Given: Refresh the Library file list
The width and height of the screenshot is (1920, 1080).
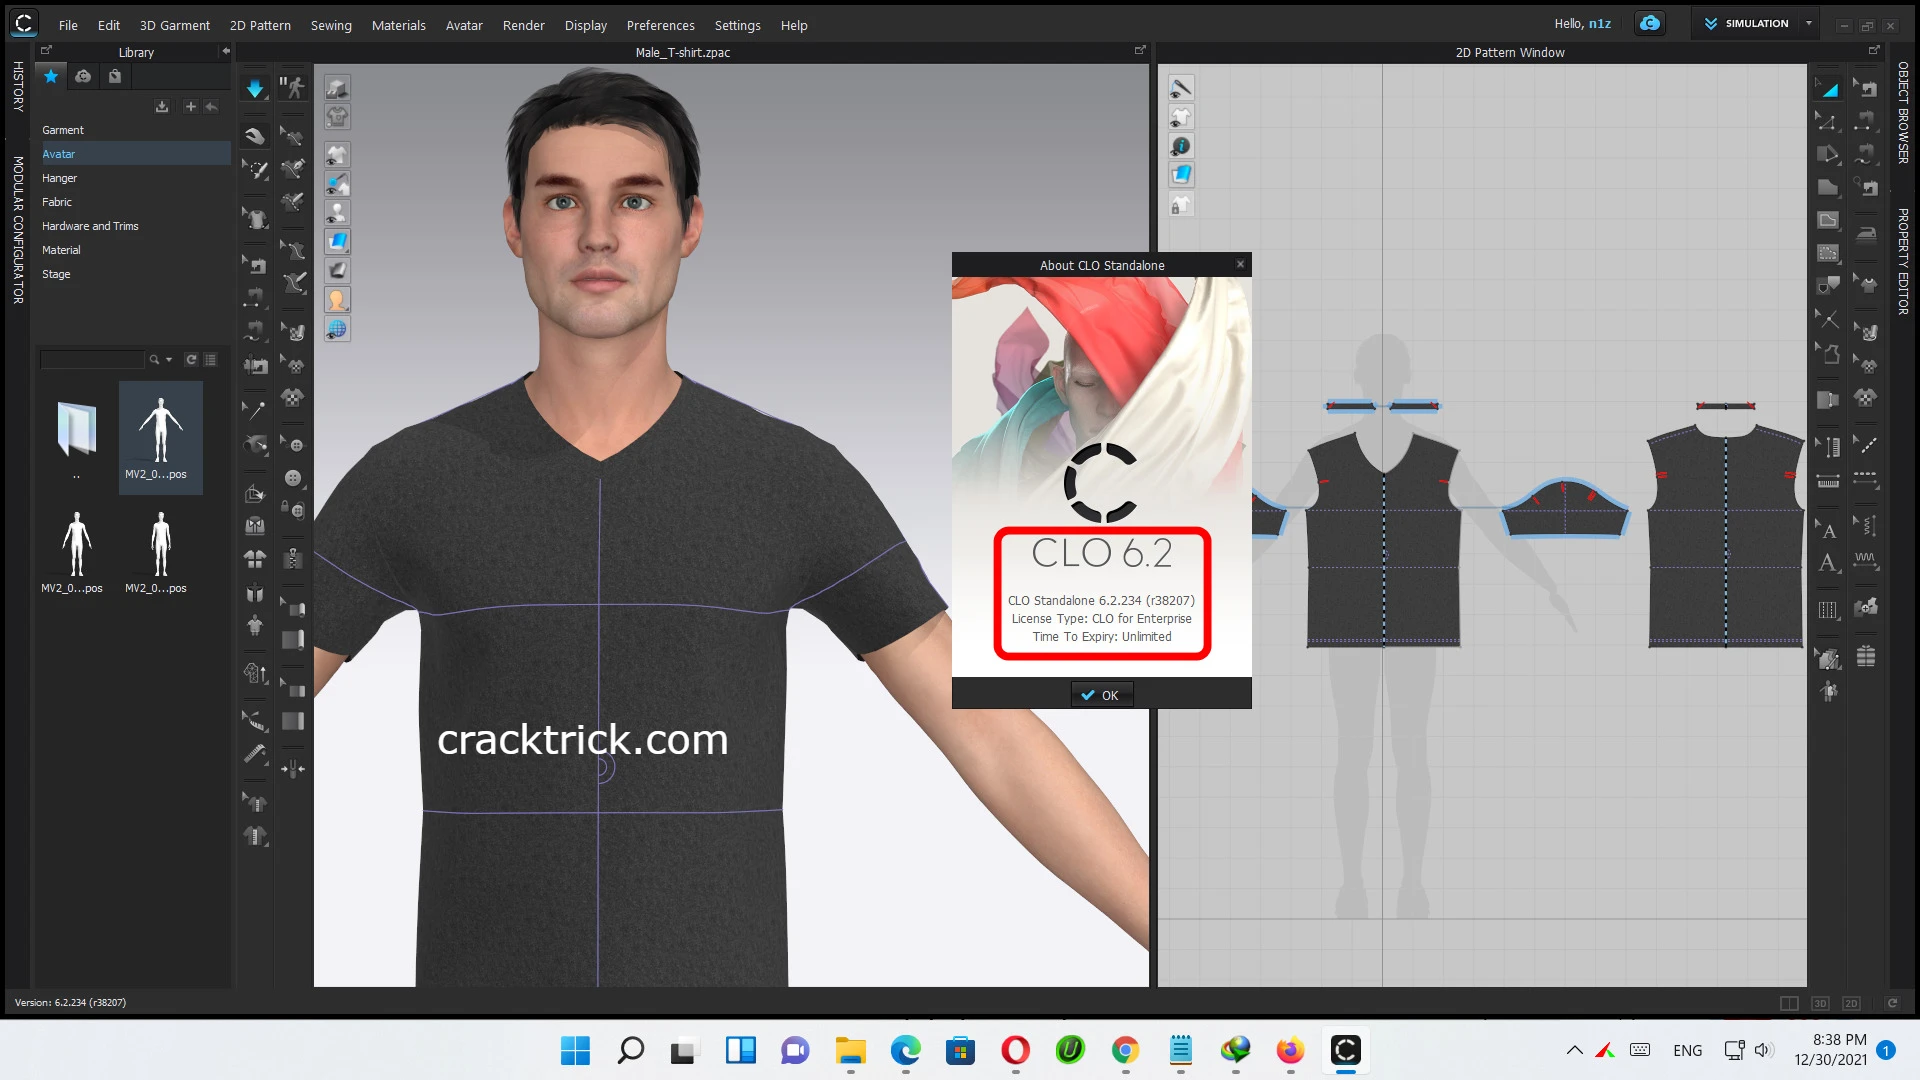Looking at the screenshot, I should [191, 359].
